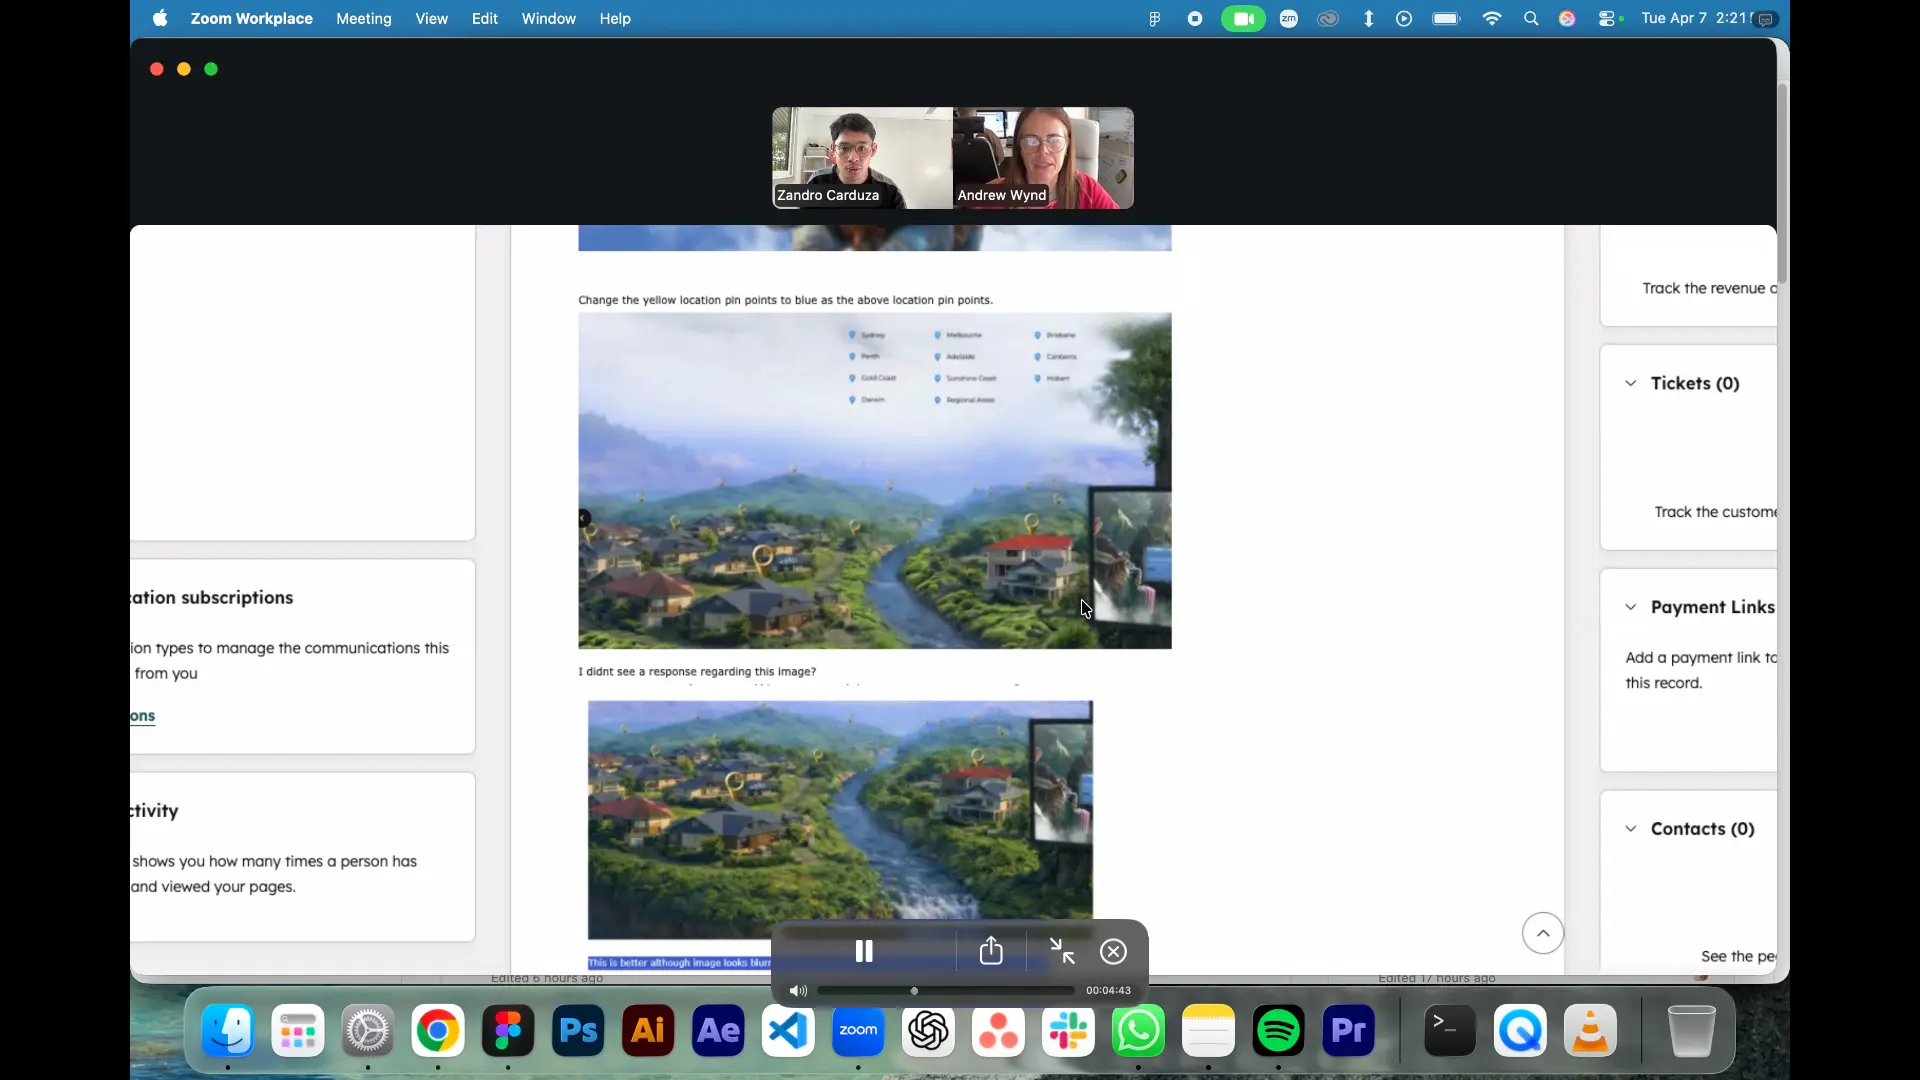Screen dimensions: 1920x1080
Task: Open Finder from the Dock
Action: (x=228, y=1030)
